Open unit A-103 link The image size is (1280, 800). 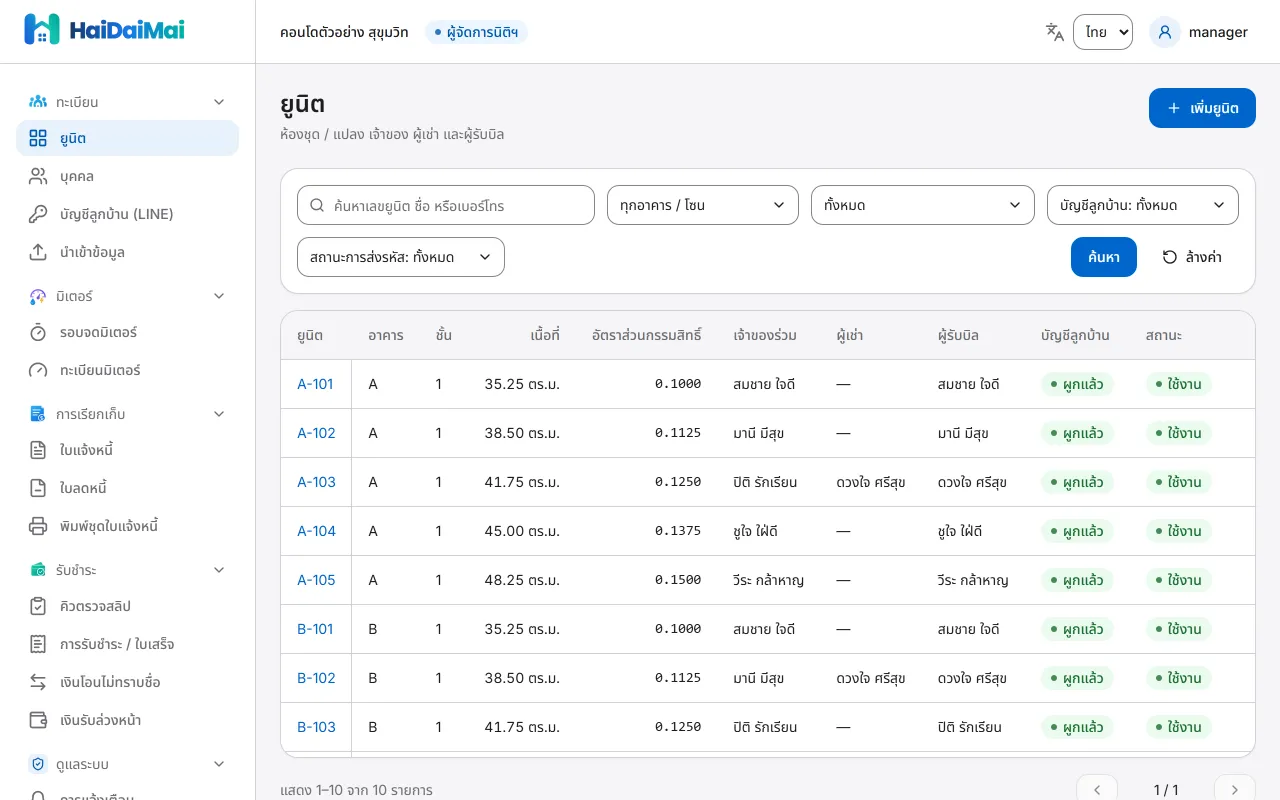point(316,482)
